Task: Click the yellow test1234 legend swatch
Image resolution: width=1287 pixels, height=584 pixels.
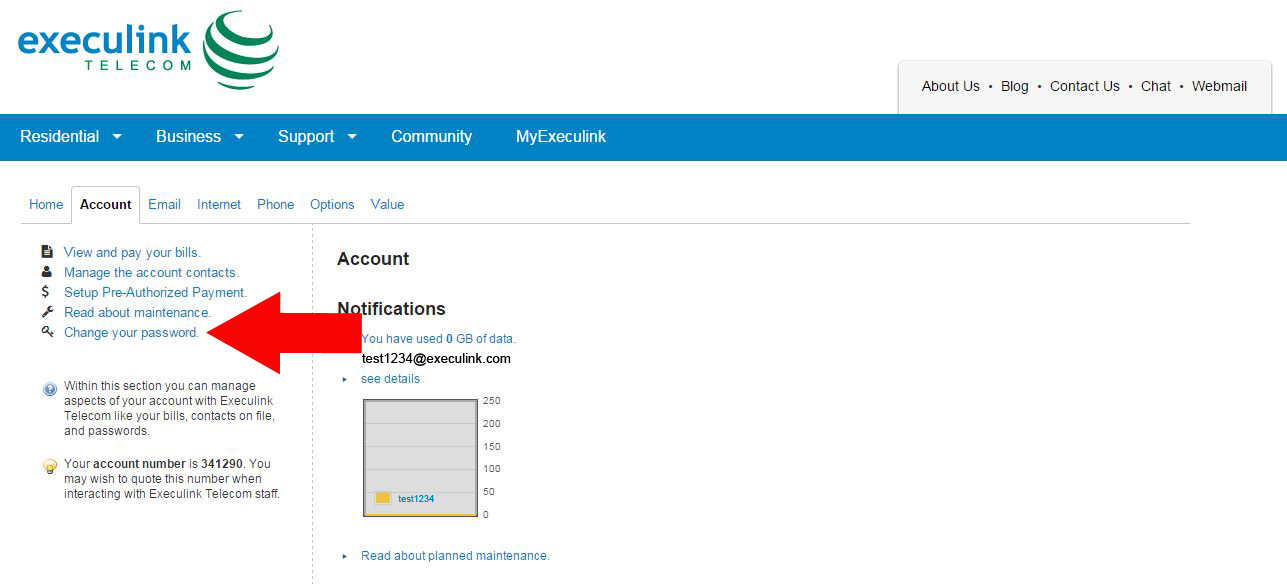Action: click(383, 498)
